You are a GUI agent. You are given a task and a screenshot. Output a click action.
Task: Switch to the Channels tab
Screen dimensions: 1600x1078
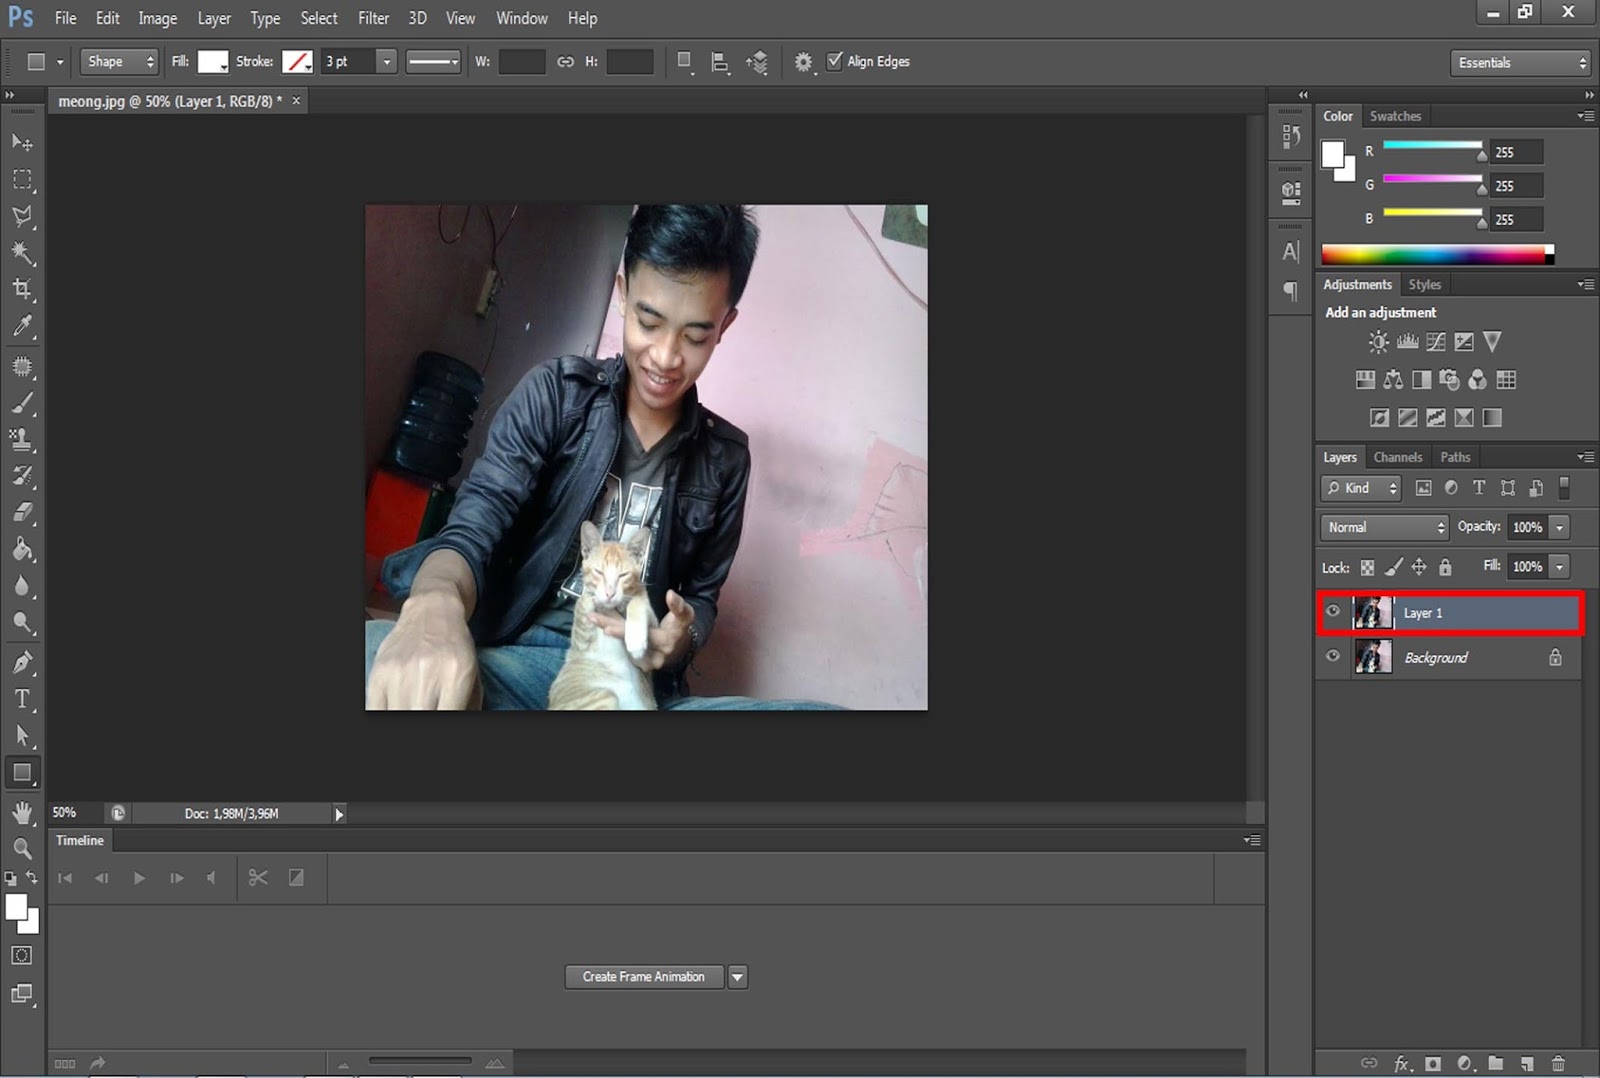click(1398, 457)
